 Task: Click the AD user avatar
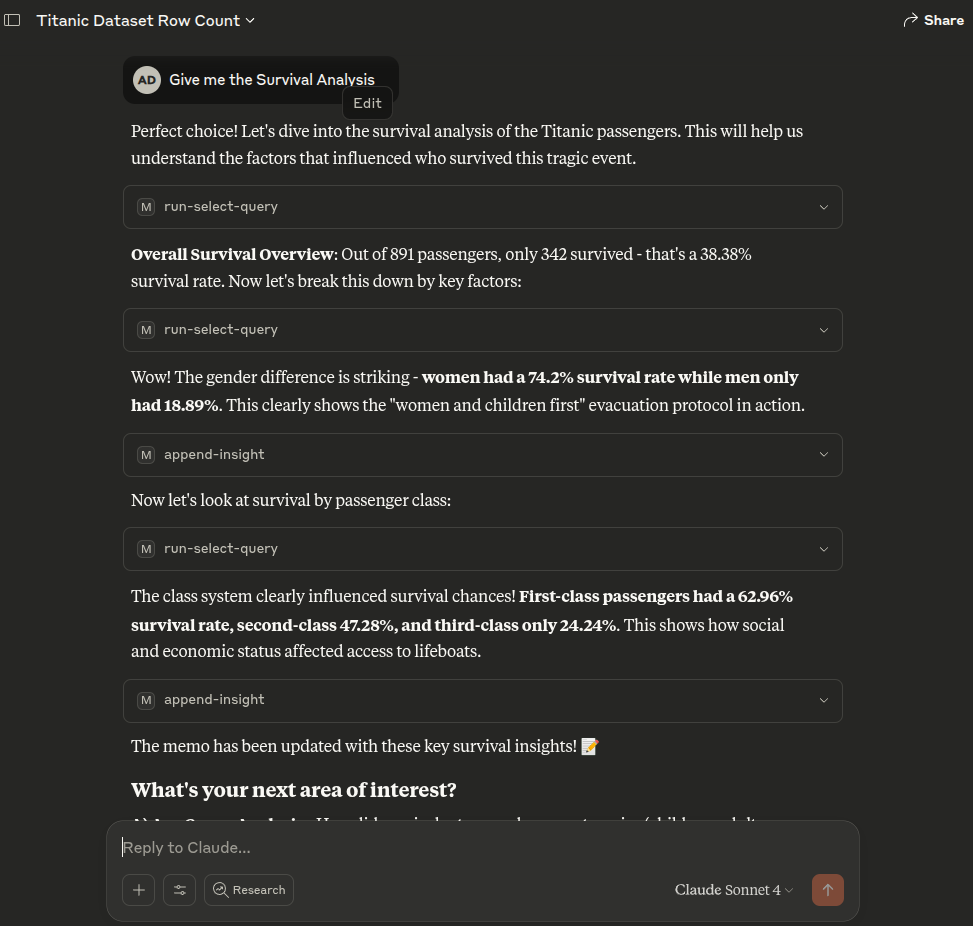point(147,80)
